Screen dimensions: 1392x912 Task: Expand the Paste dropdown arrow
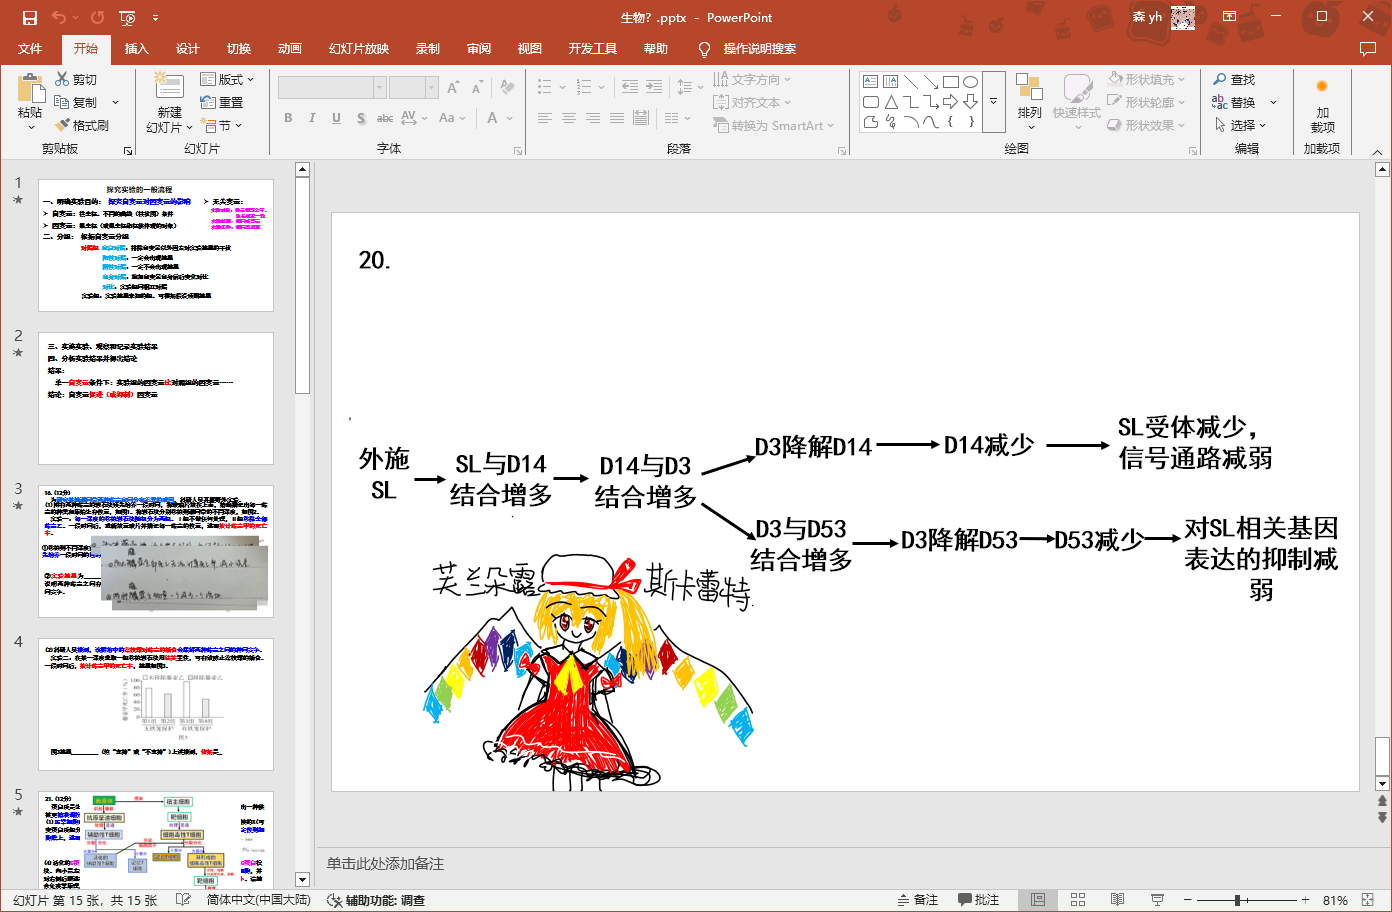tap(30, 126)
